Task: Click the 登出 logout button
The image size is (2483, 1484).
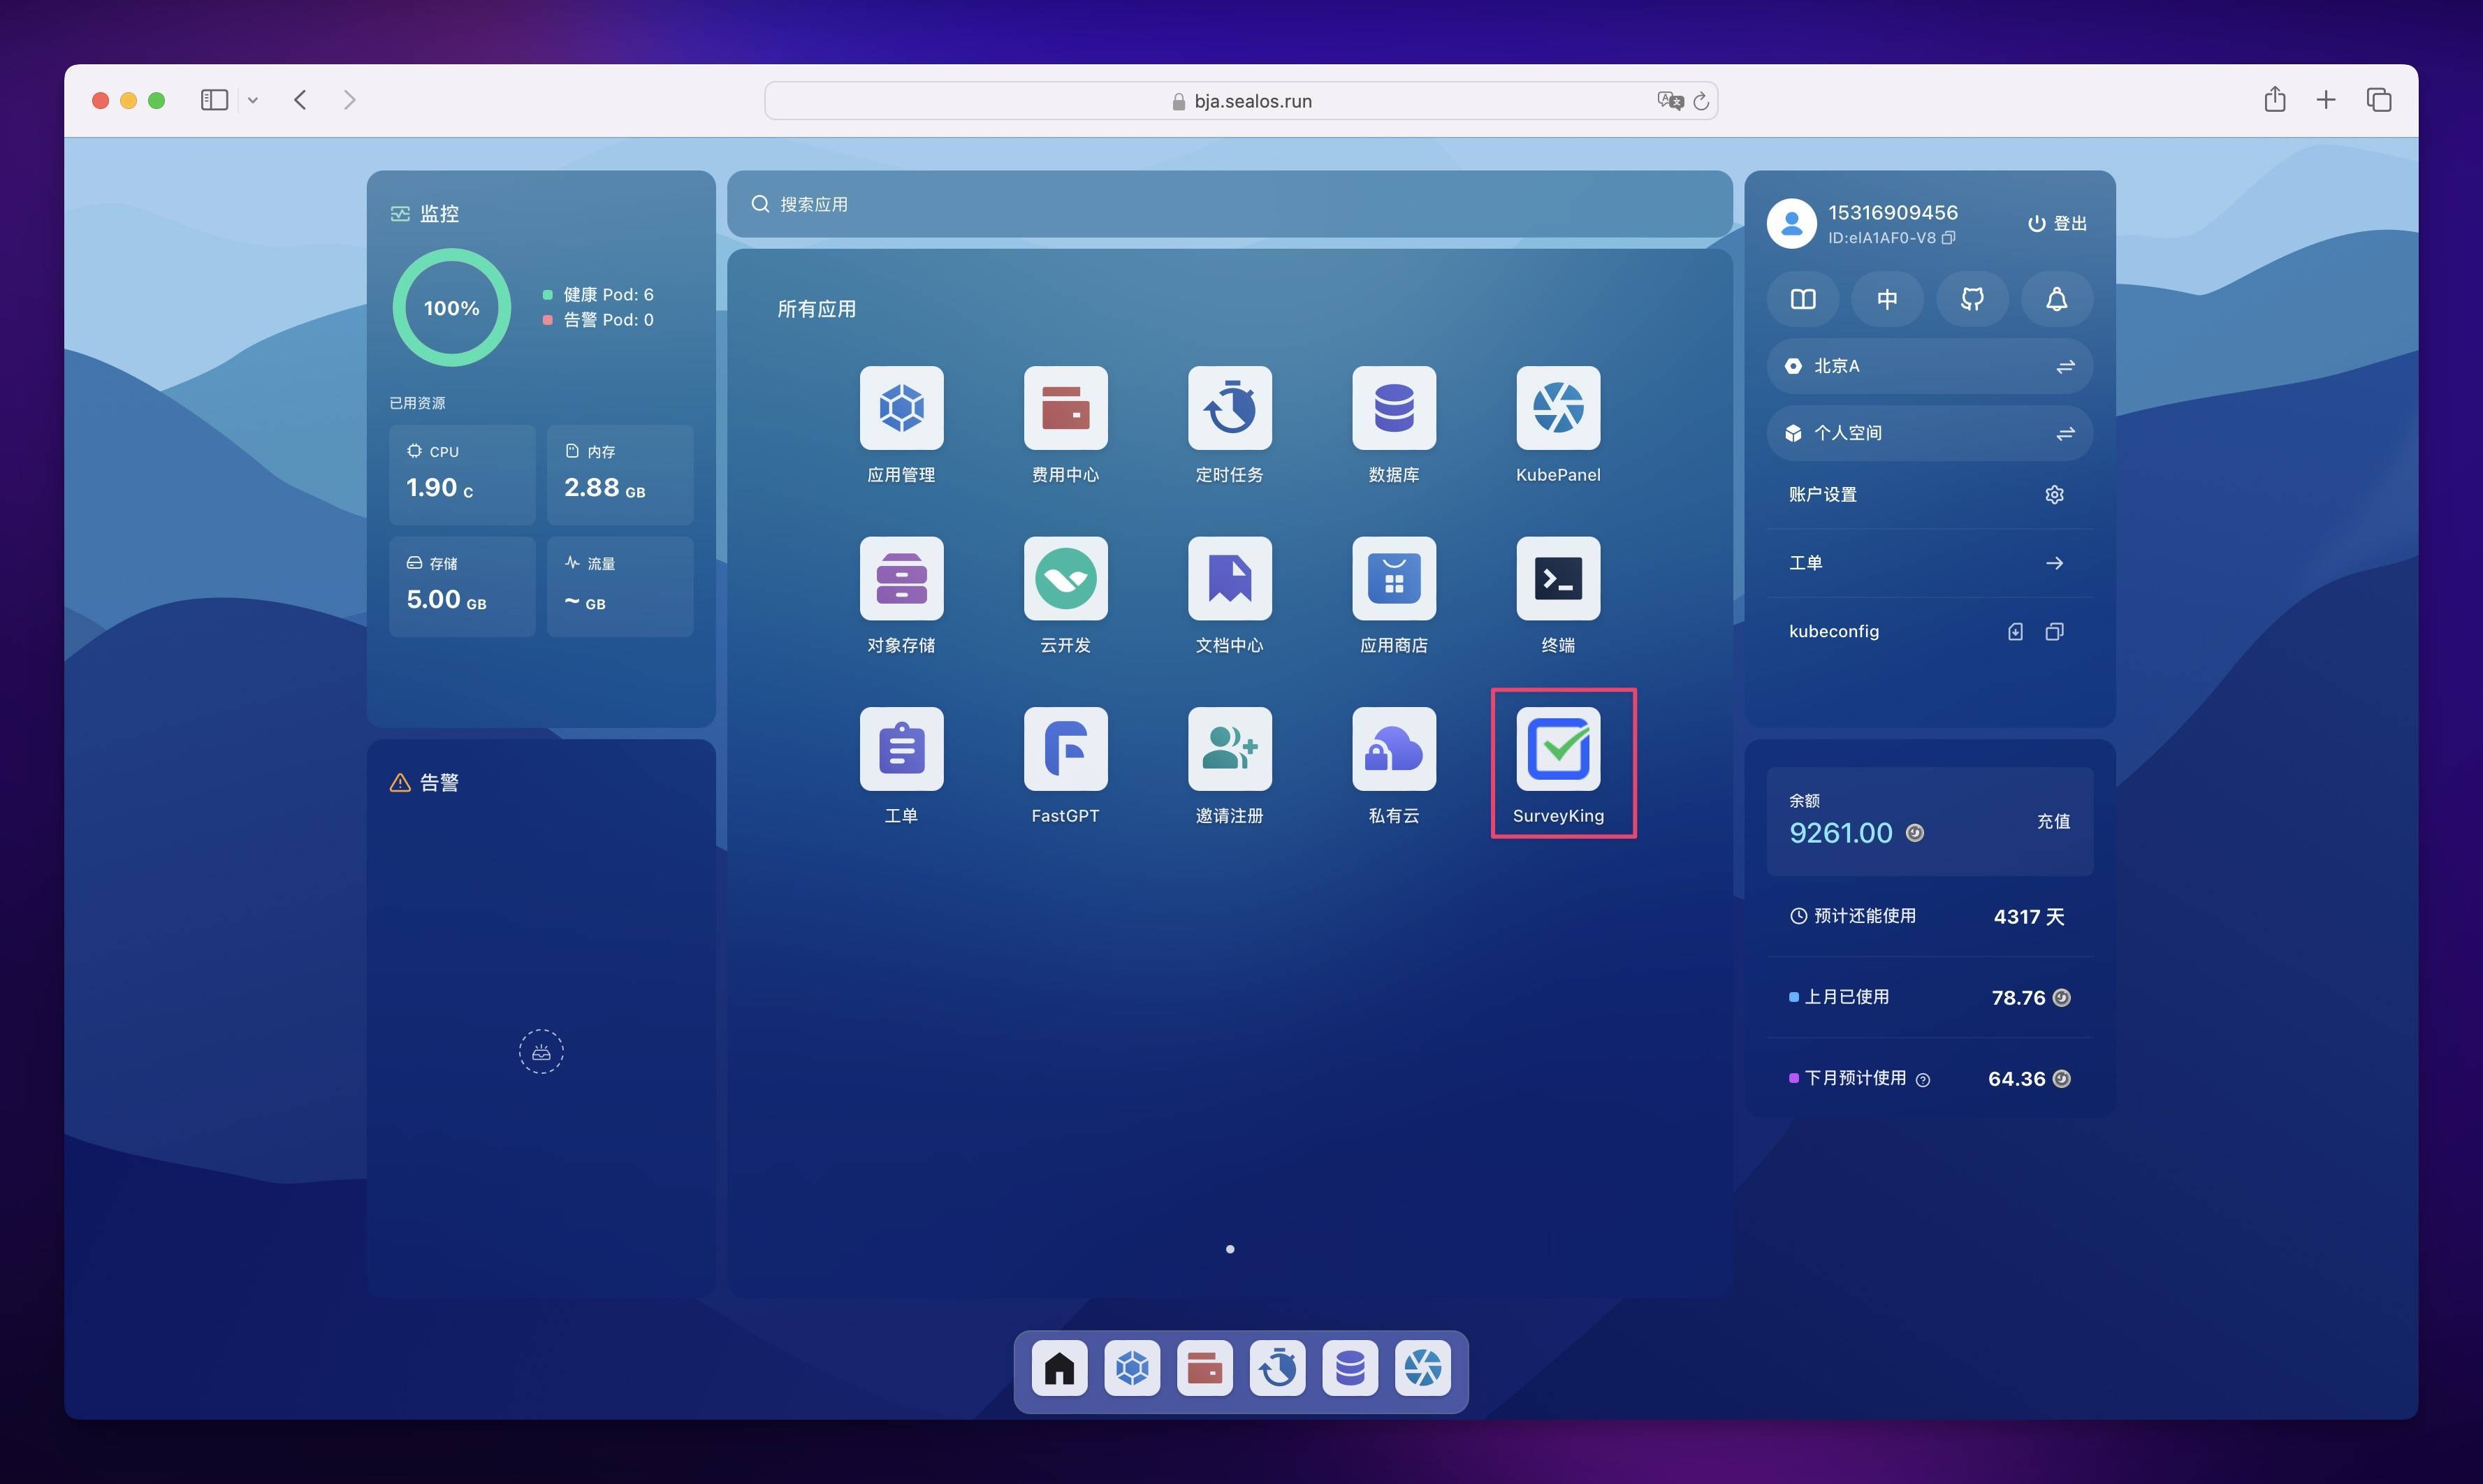Action: coord(2057,223)
